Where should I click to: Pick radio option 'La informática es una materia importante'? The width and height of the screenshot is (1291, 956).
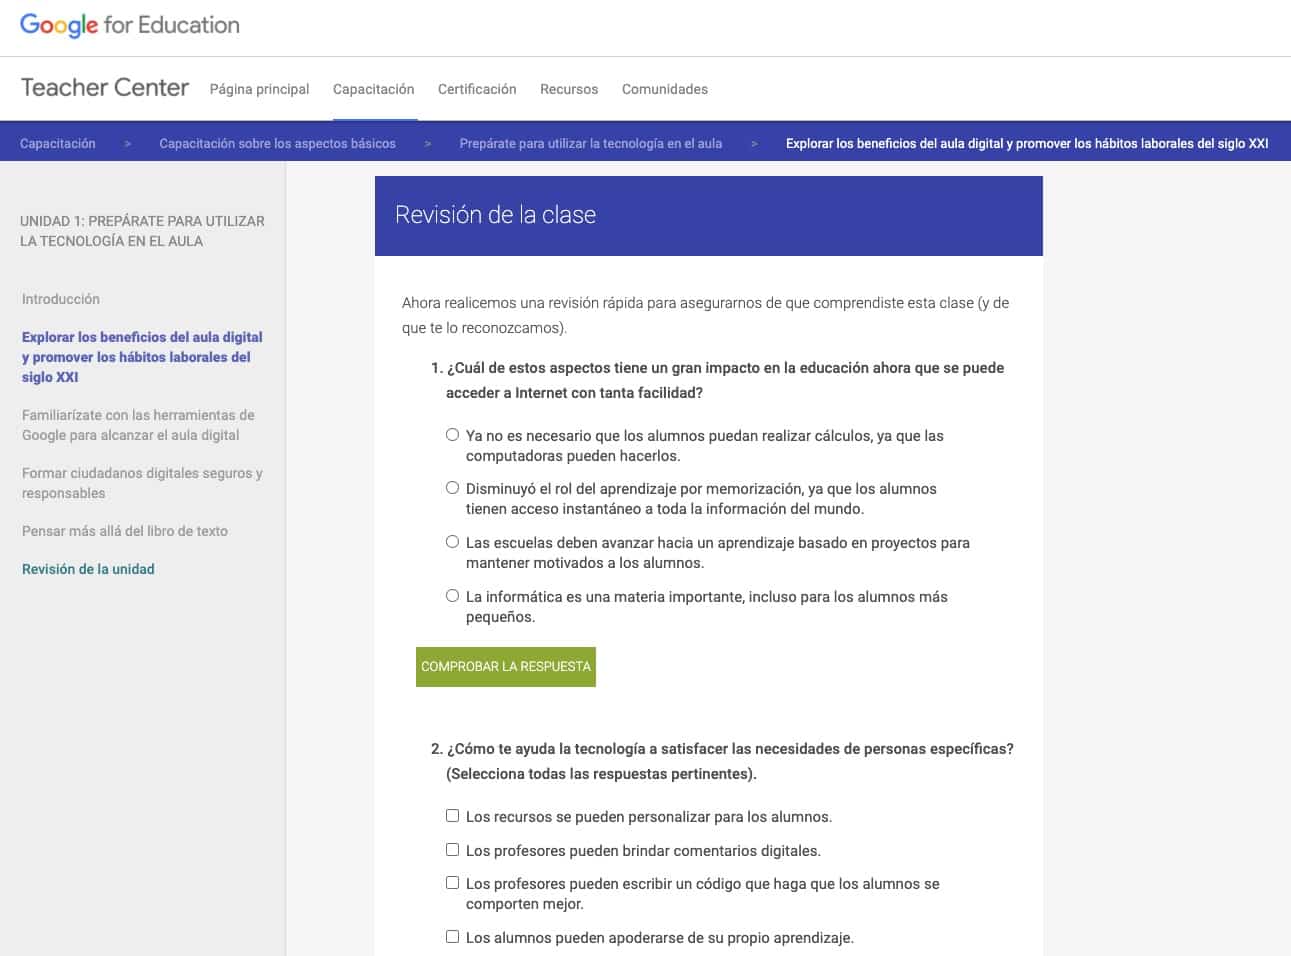click(452, 596)
